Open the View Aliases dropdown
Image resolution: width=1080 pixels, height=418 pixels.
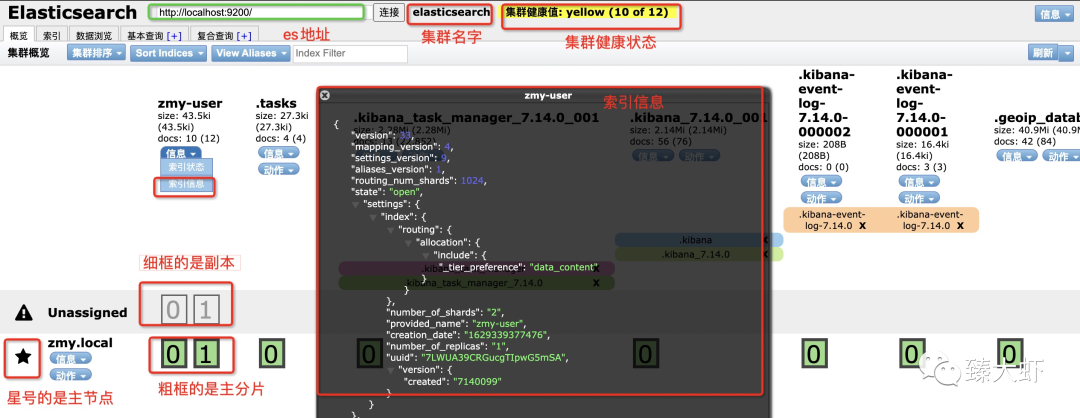tap(250, 53)
